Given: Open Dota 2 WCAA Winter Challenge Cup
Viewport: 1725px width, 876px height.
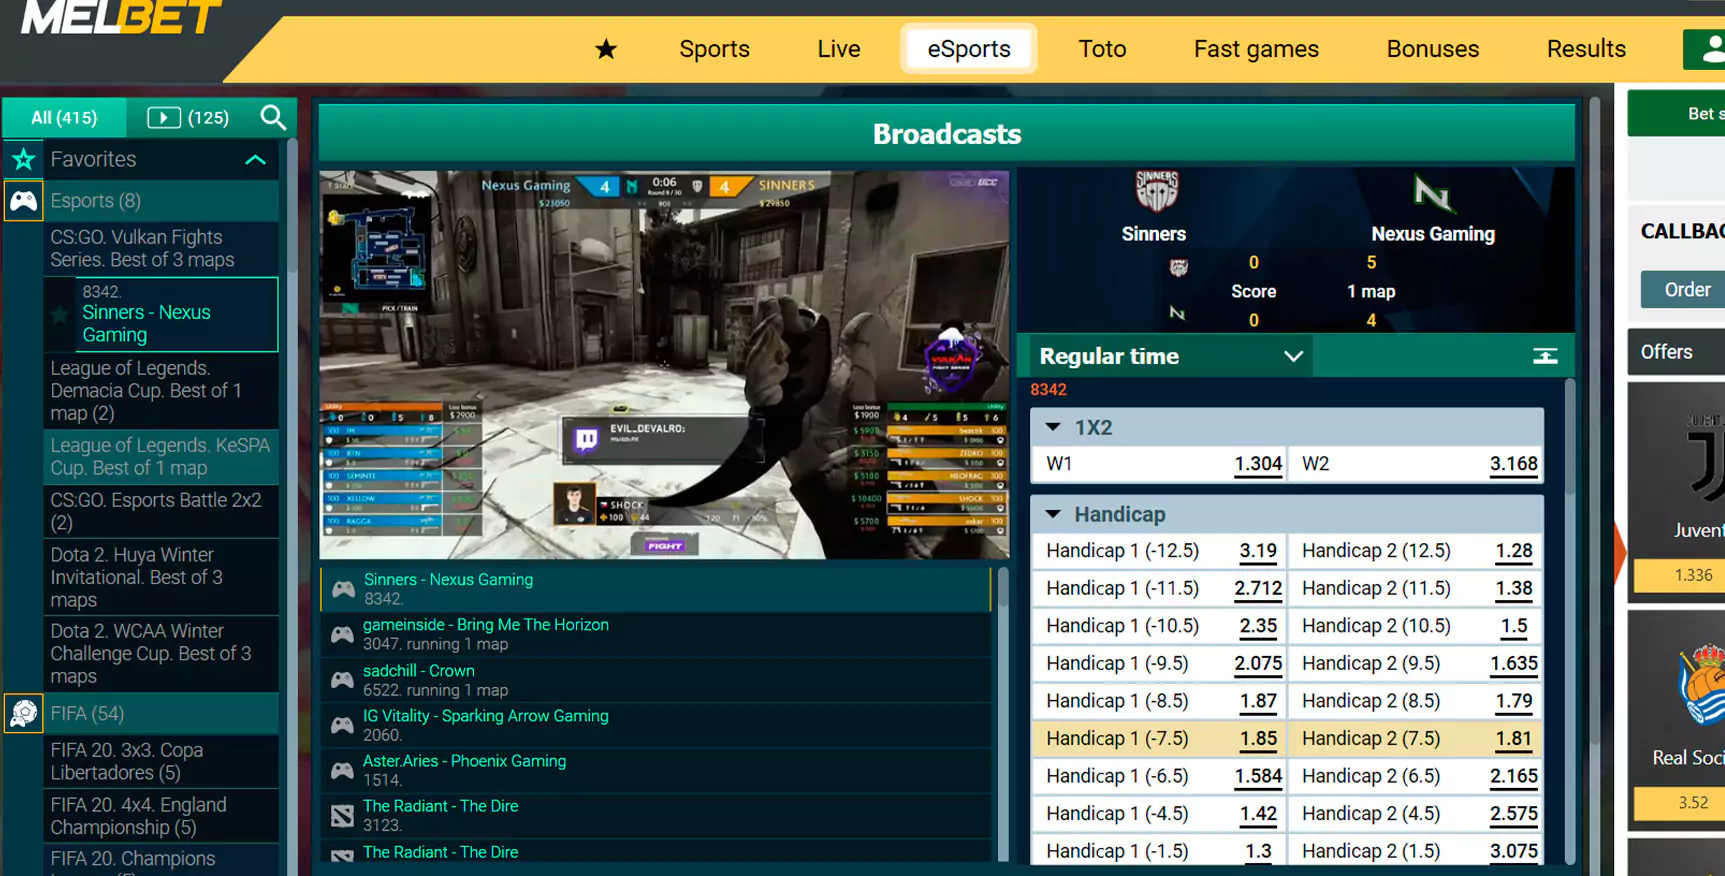Looking at the screenshot, I should [161, 654].
